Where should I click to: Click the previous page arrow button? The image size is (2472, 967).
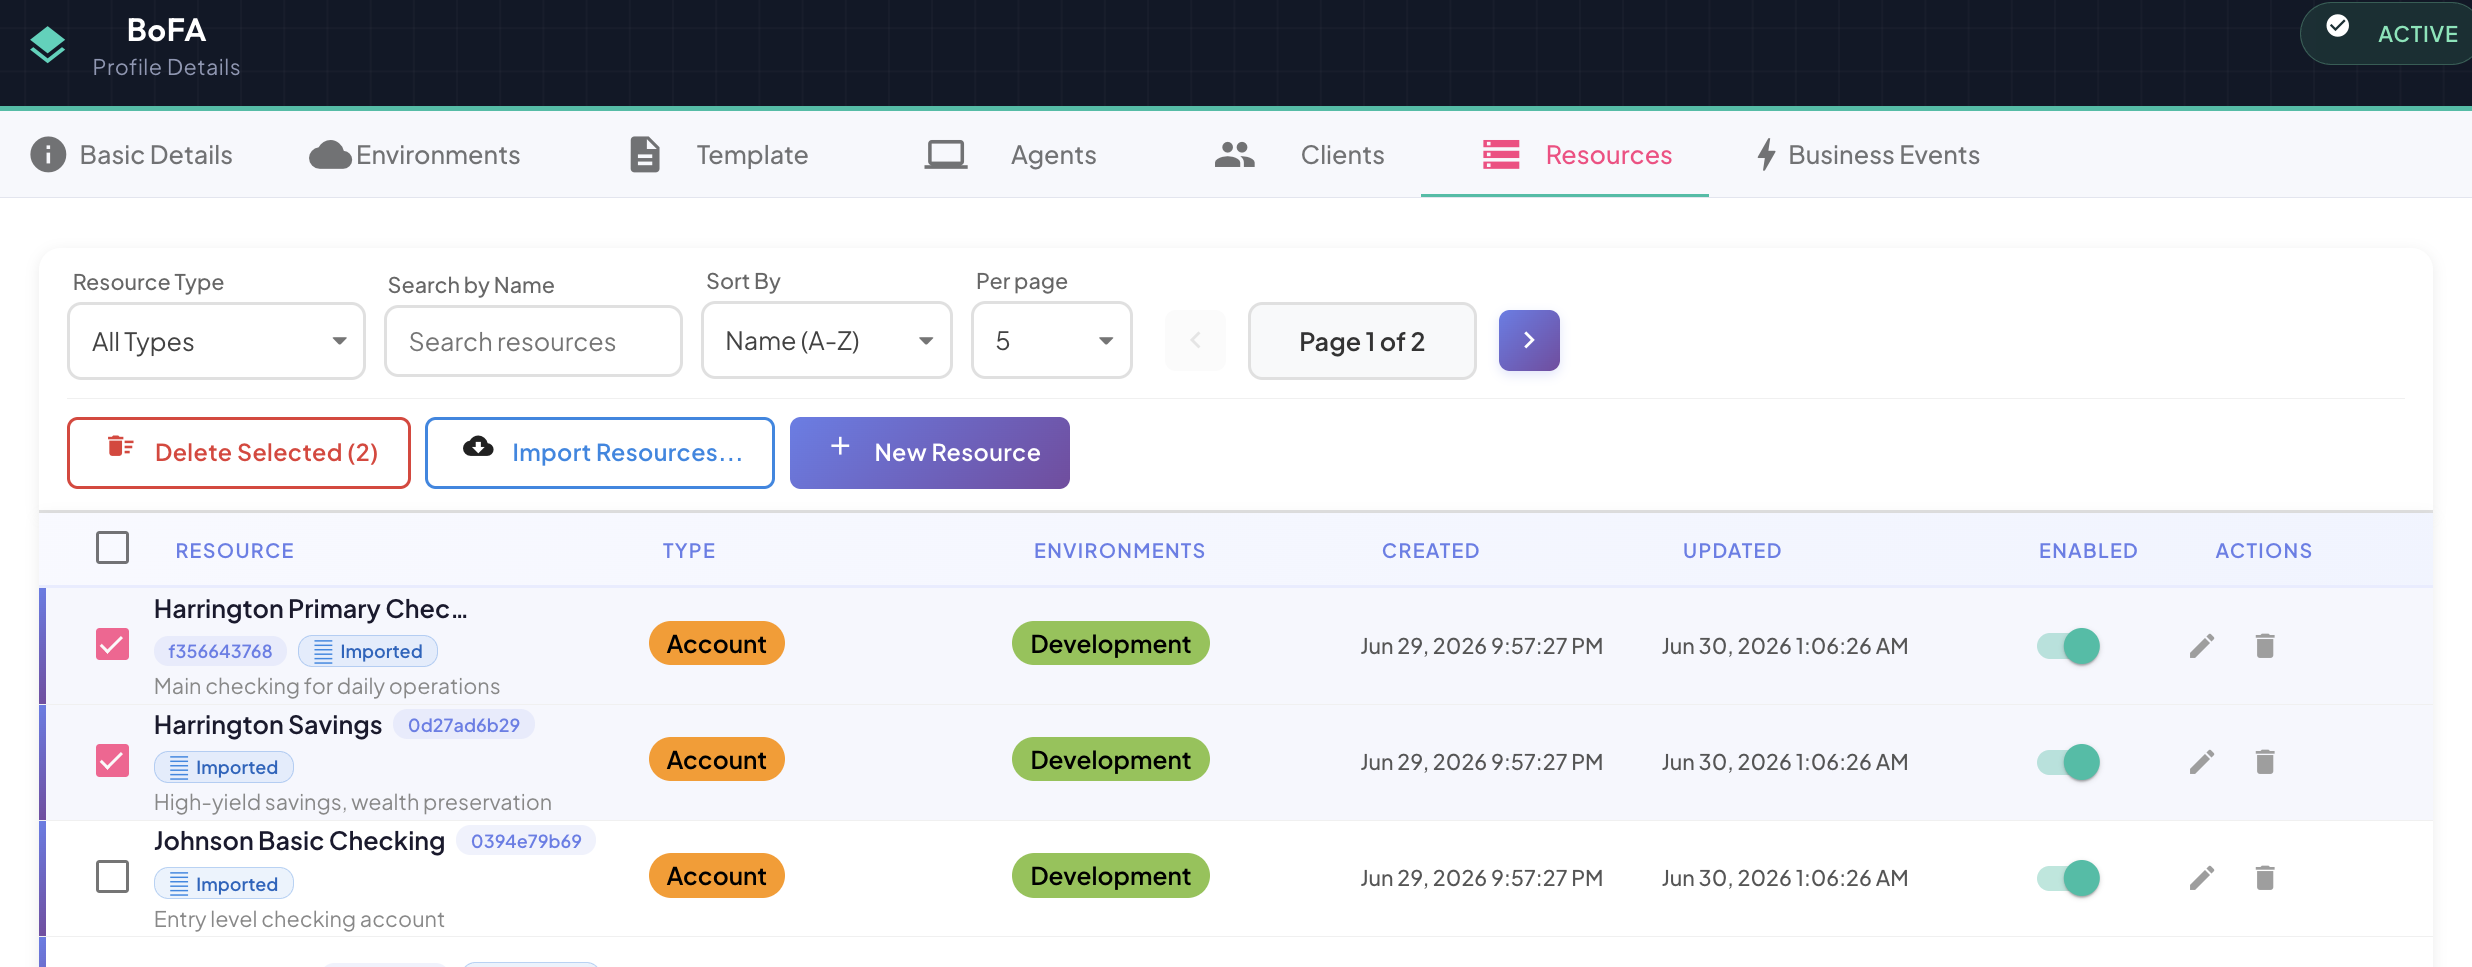click(x=1195, y=340)
